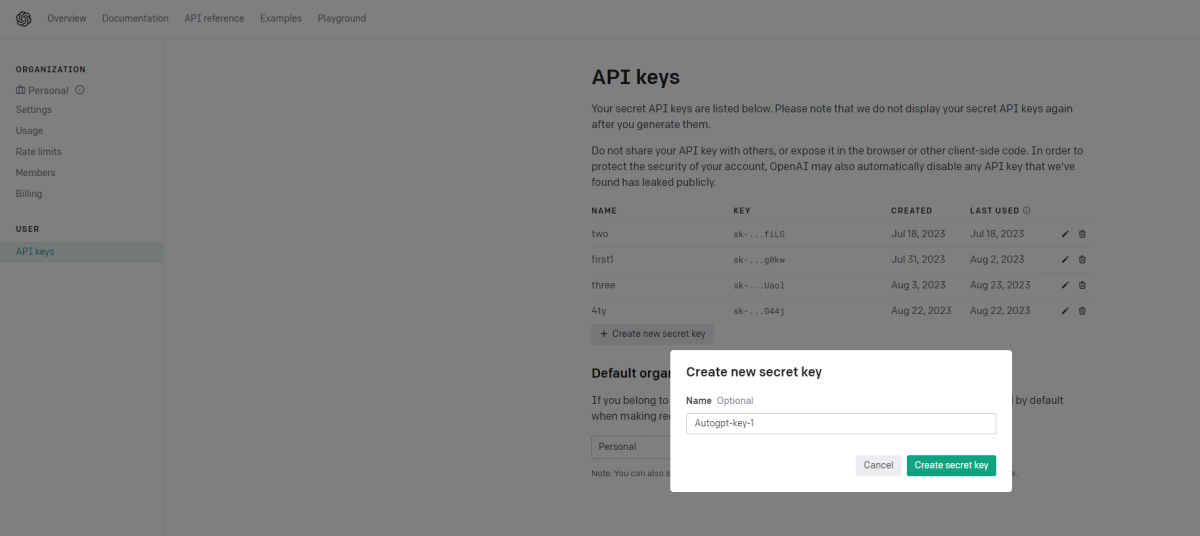
Task: Open Members in the sidebar
Action: pos(35,173)
